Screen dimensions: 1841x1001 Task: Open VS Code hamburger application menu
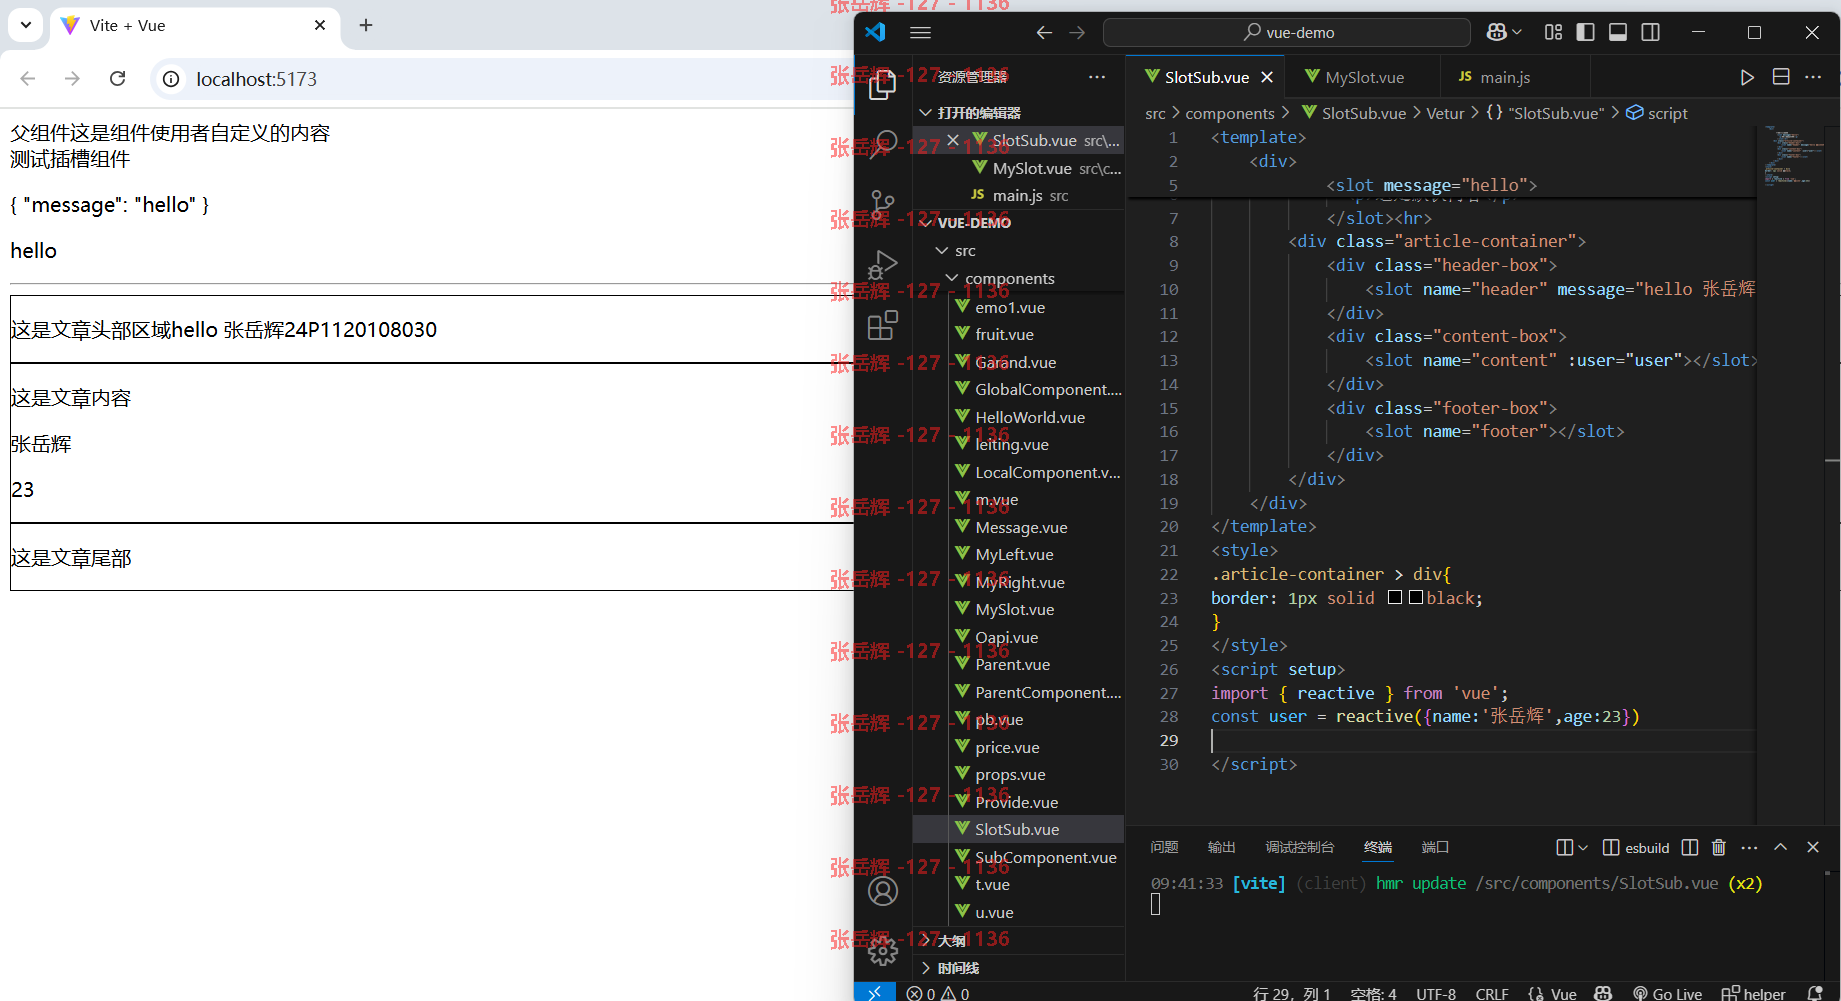tap(920, 32)
